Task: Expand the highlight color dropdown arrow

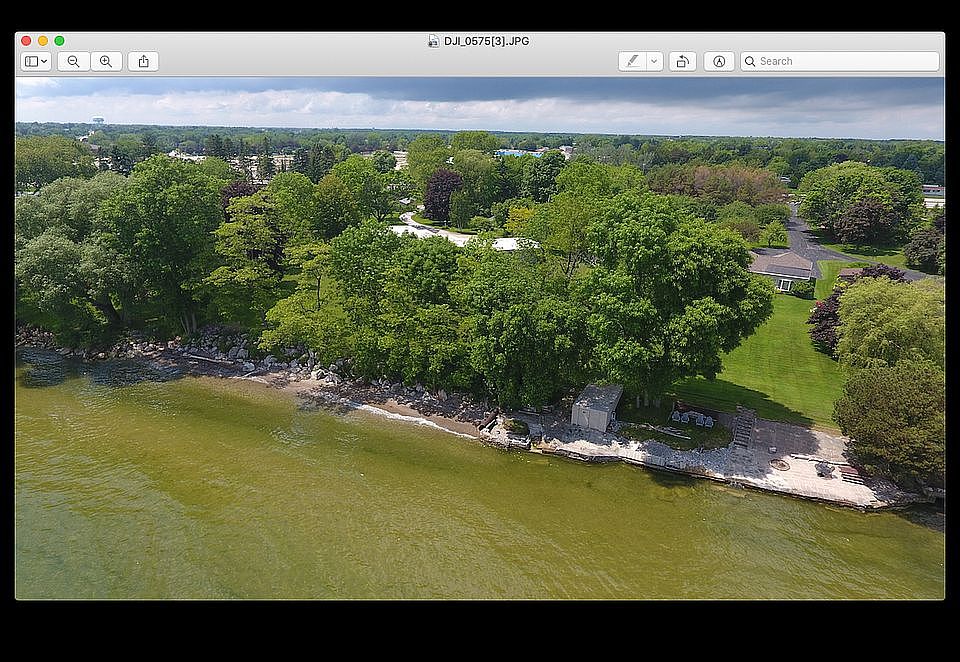Action: point(654,61)
